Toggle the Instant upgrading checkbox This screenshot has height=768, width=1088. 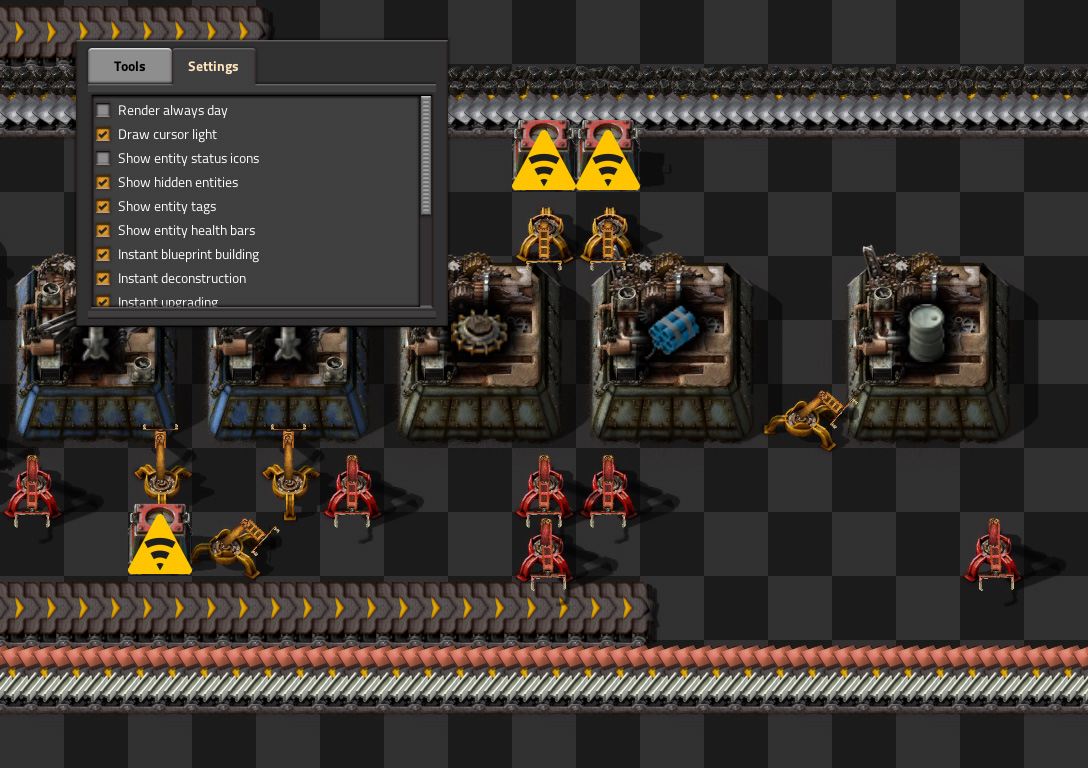click(x=103, y=302)
